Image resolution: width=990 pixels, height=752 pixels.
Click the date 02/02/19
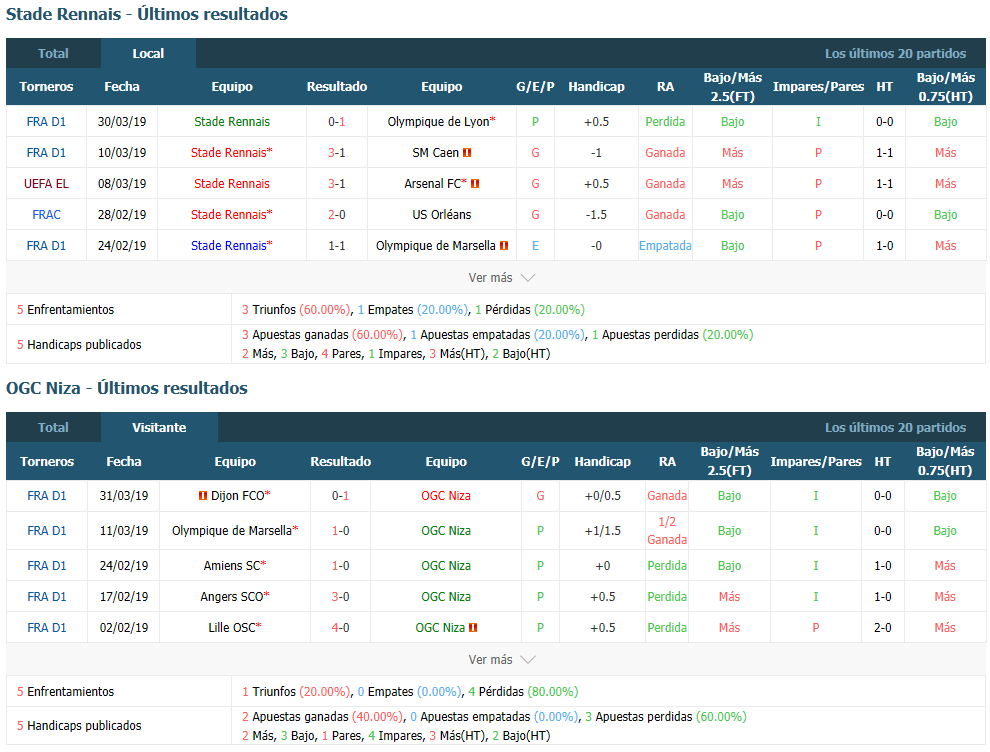coord(124,628)
